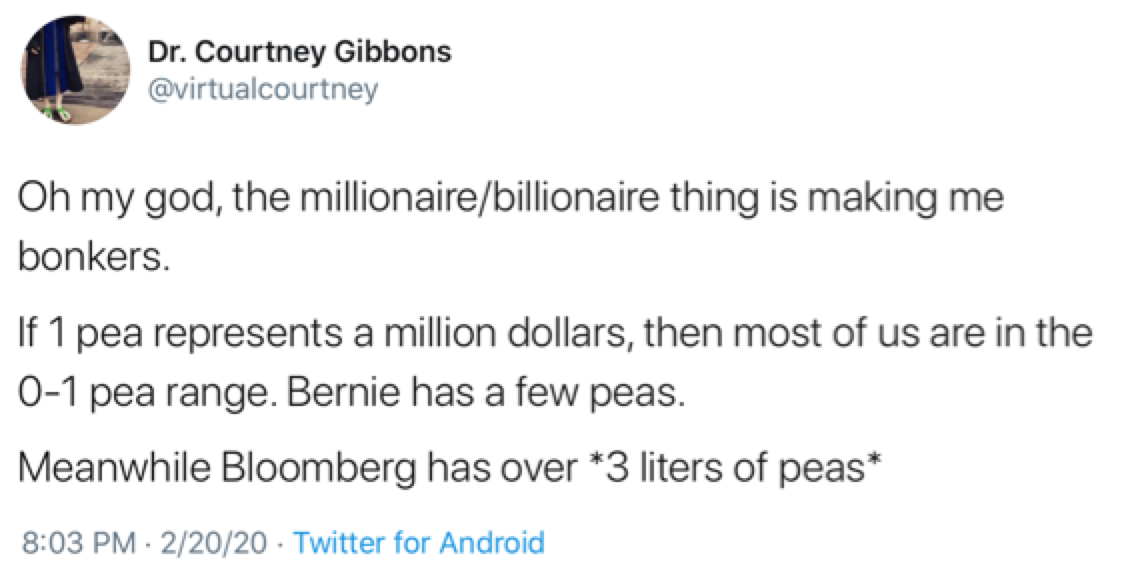Open the Twitter for Android source link
Screen dimensions: 1130x574
click(420, 543)
